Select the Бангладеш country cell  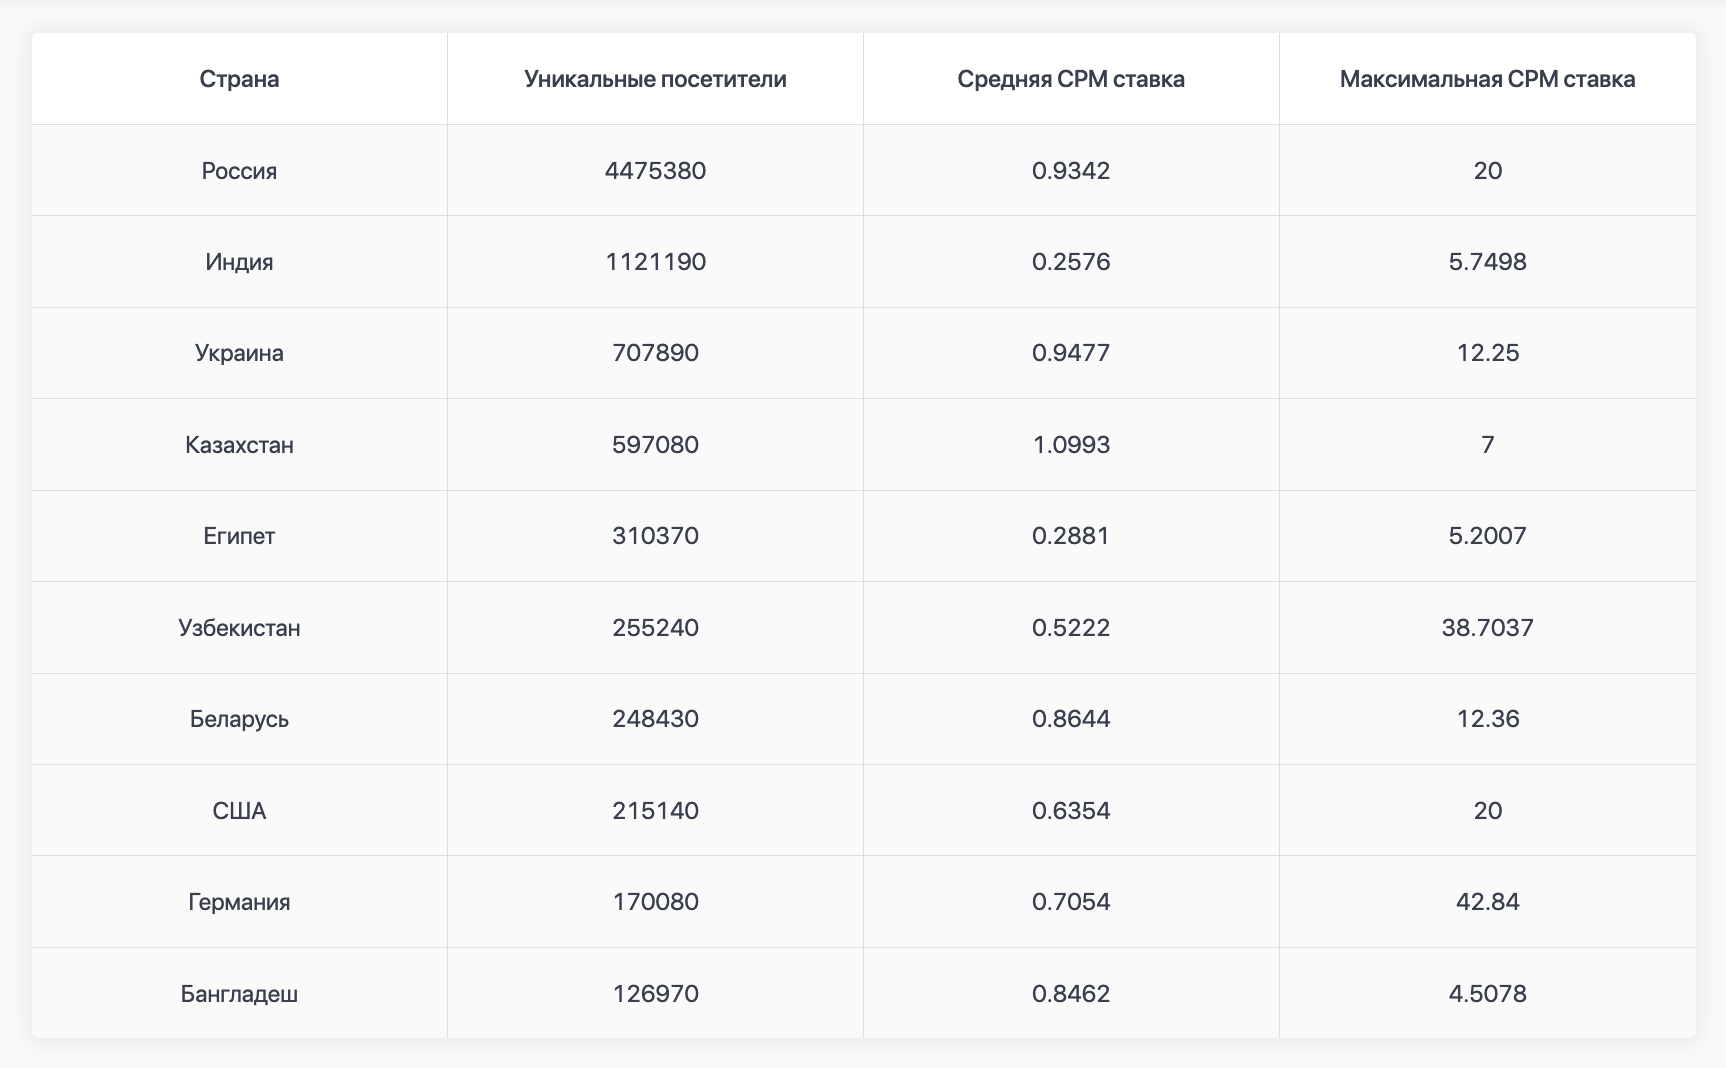pyautogui.click(x=239, y=994)
